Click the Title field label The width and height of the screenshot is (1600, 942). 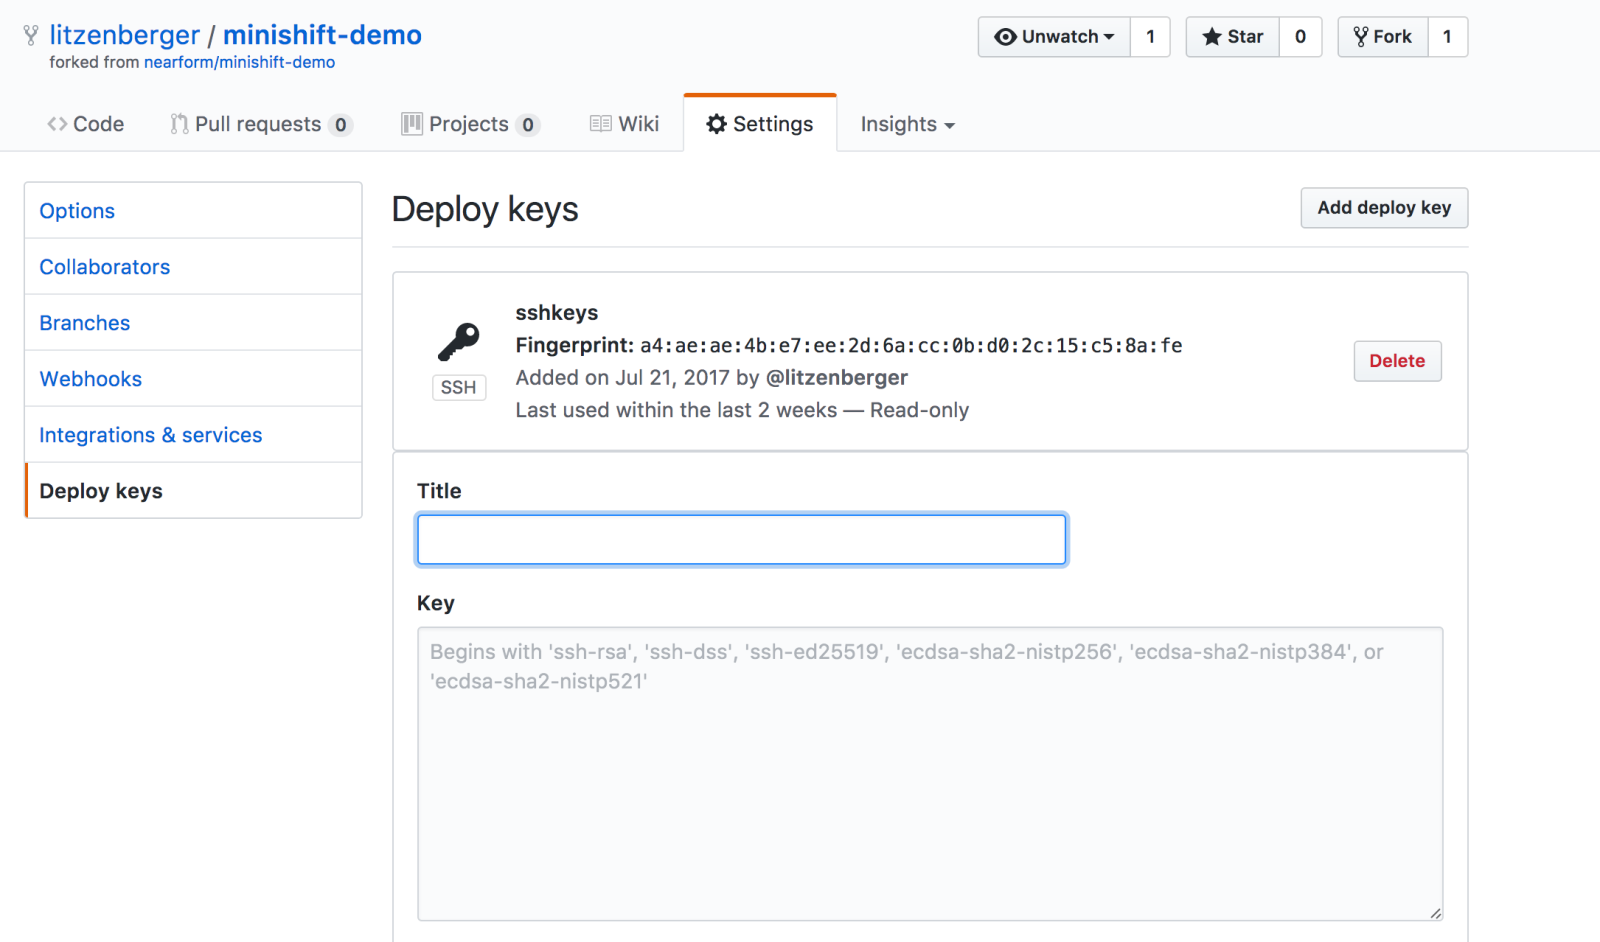click(439, 491)
